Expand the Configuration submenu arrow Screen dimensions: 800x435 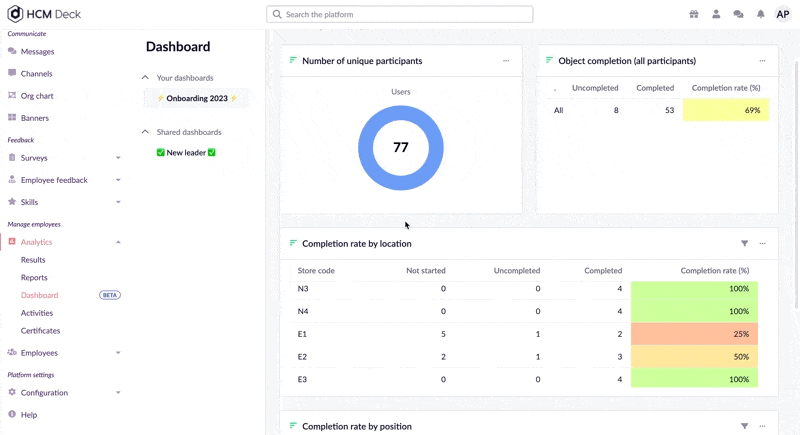click(x=118, y=393)
